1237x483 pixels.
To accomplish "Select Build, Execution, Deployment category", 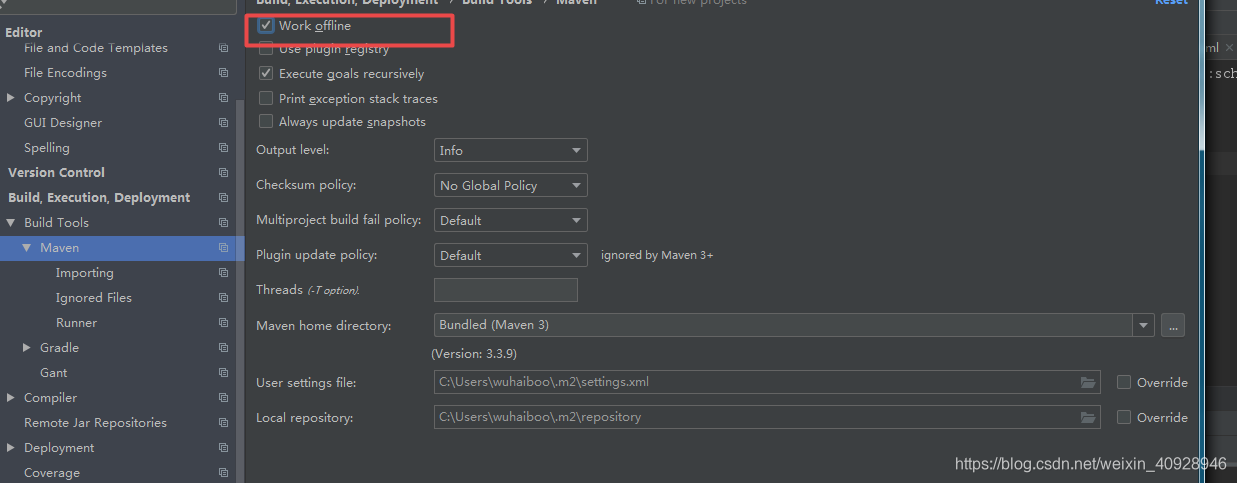I will click(x=99, y=198).
